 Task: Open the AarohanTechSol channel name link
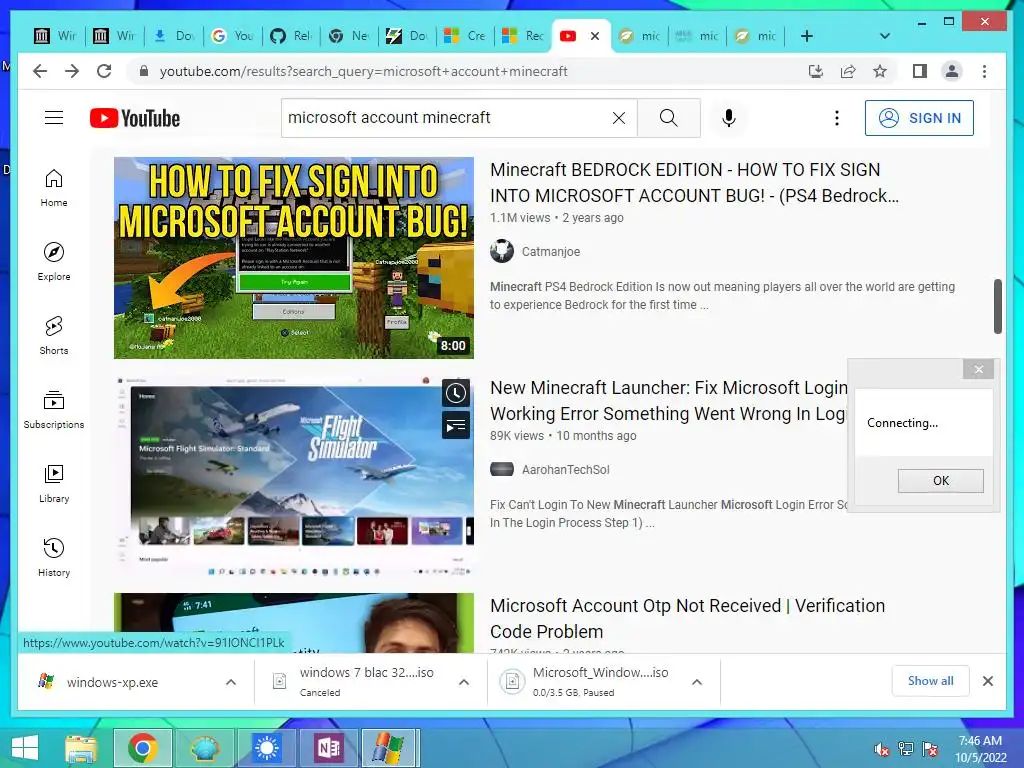[566, 470]
